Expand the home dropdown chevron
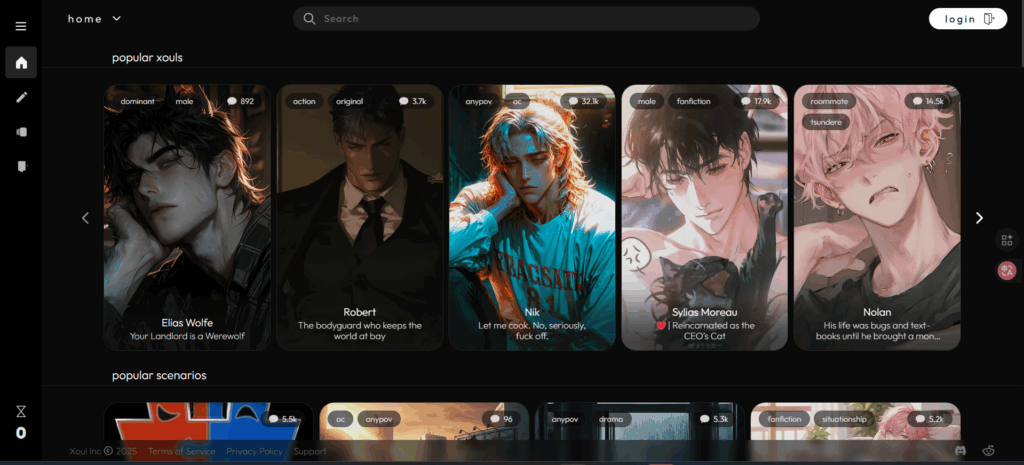 click(117, 18)
